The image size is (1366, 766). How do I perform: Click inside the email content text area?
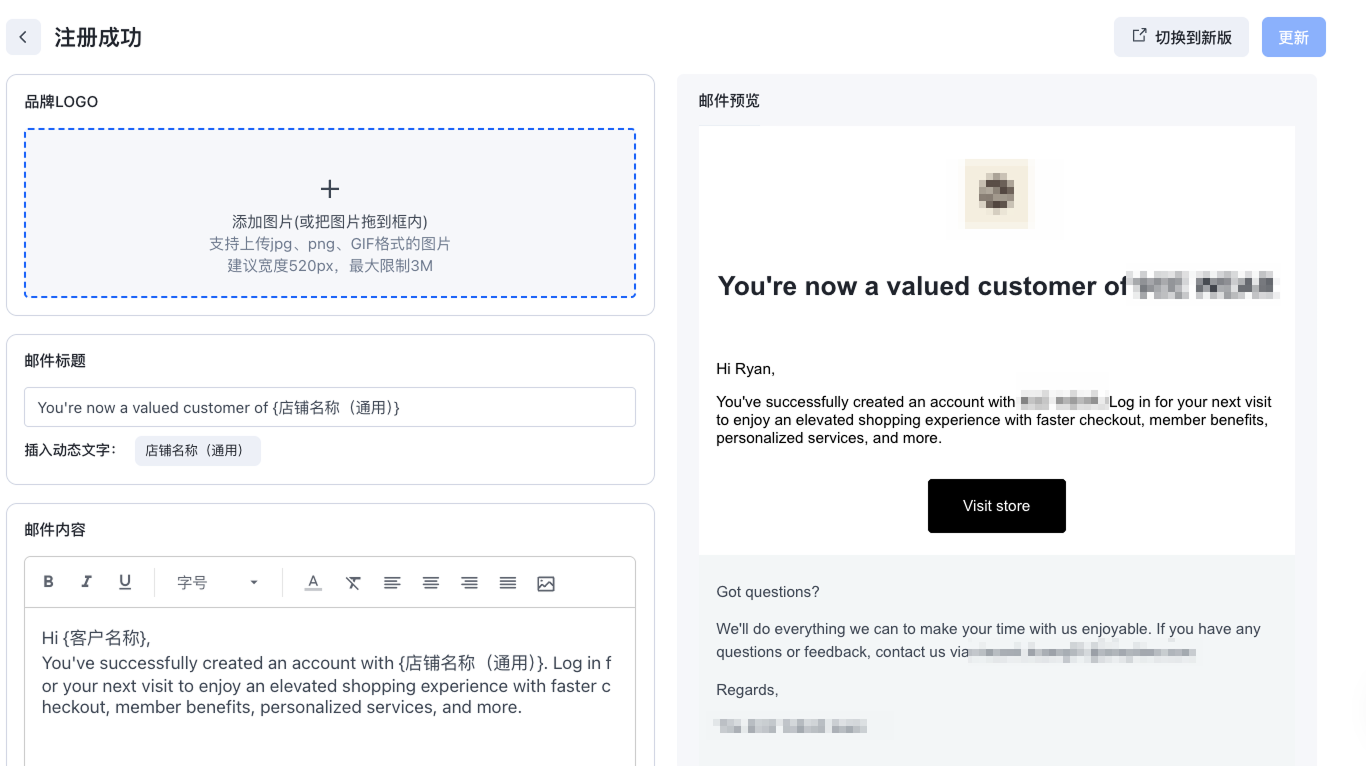point(330,688)
